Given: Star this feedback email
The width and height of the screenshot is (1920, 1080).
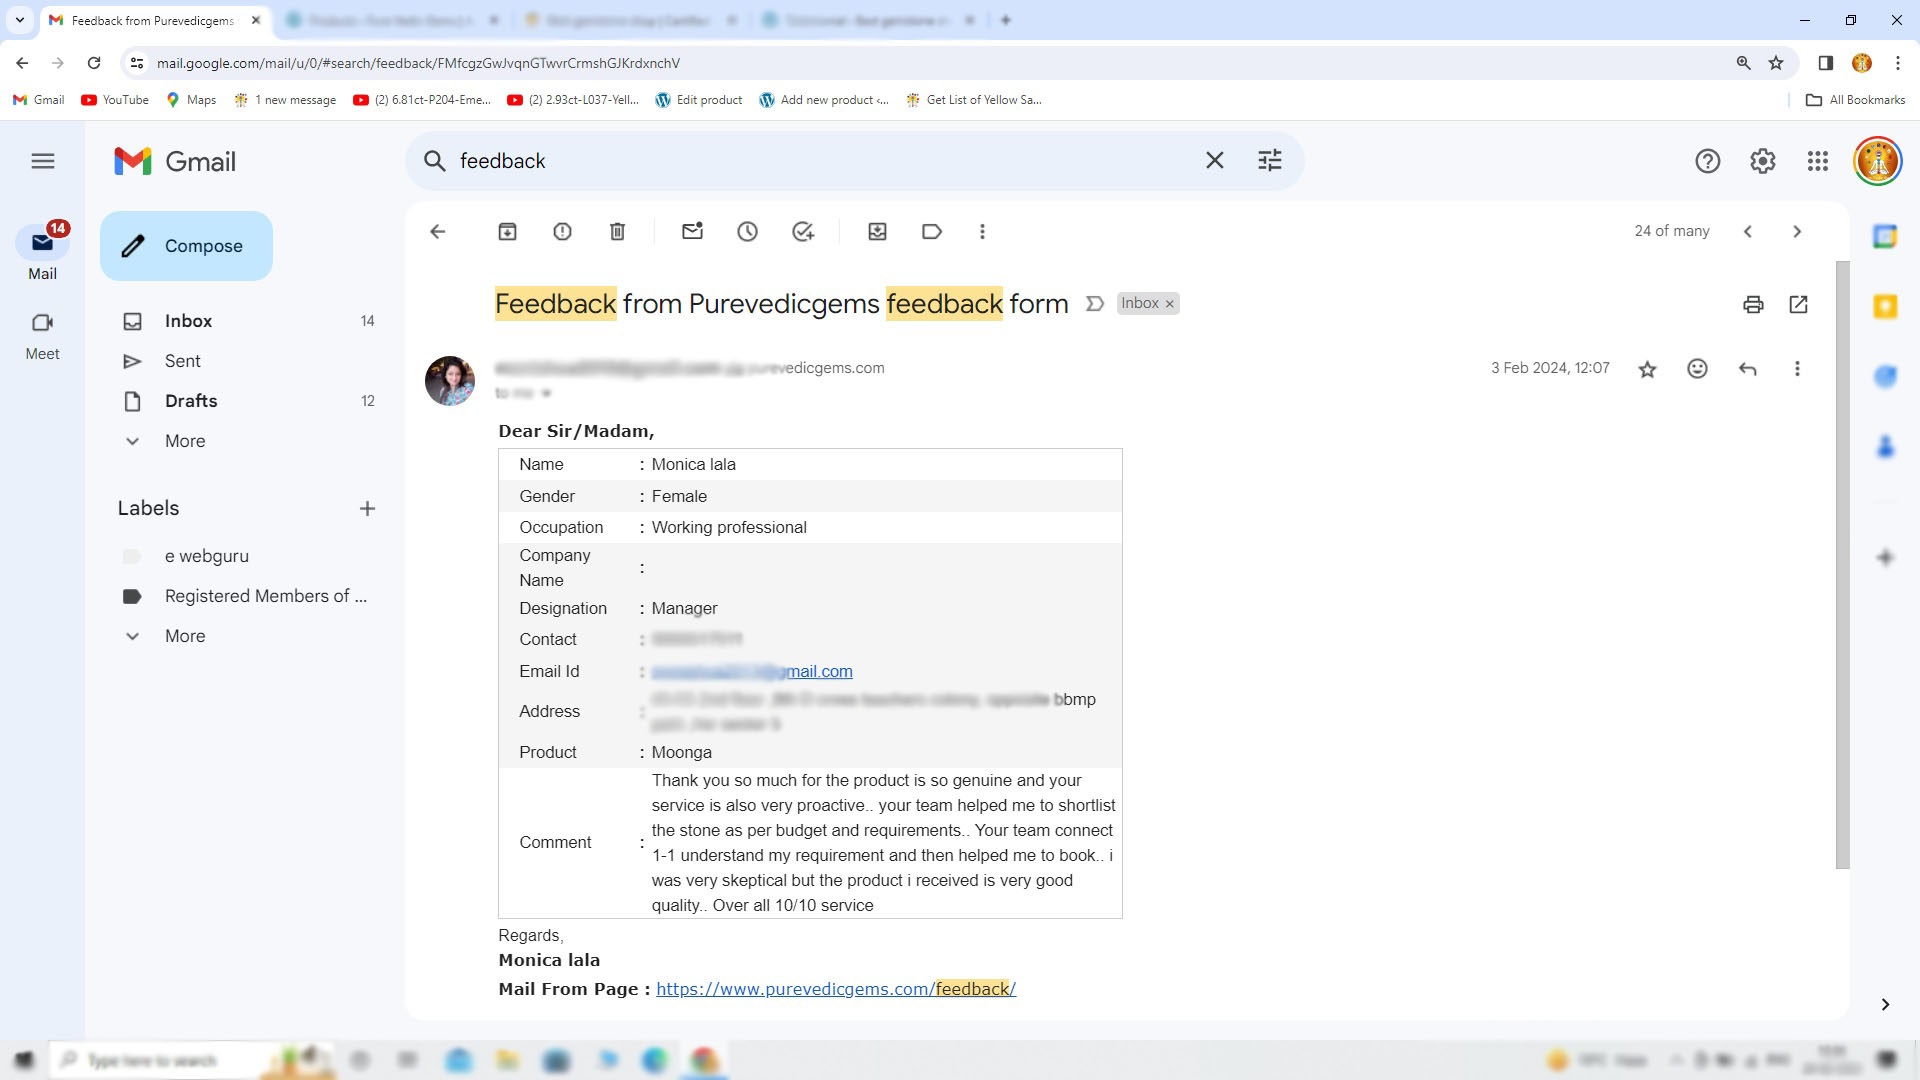Looking at the screenshot, I should [x=1647, y=369].
